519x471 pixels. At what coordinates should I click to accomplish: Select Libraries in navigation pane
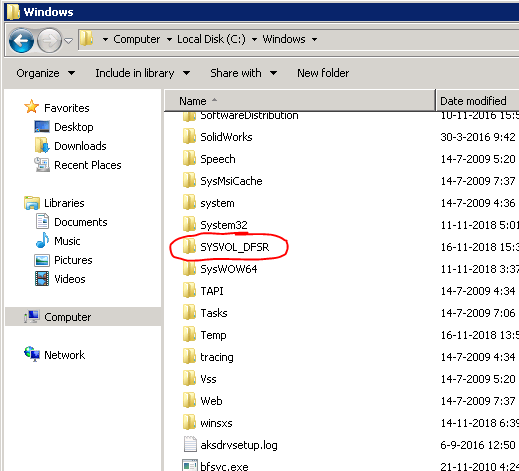tap(64, 203)
